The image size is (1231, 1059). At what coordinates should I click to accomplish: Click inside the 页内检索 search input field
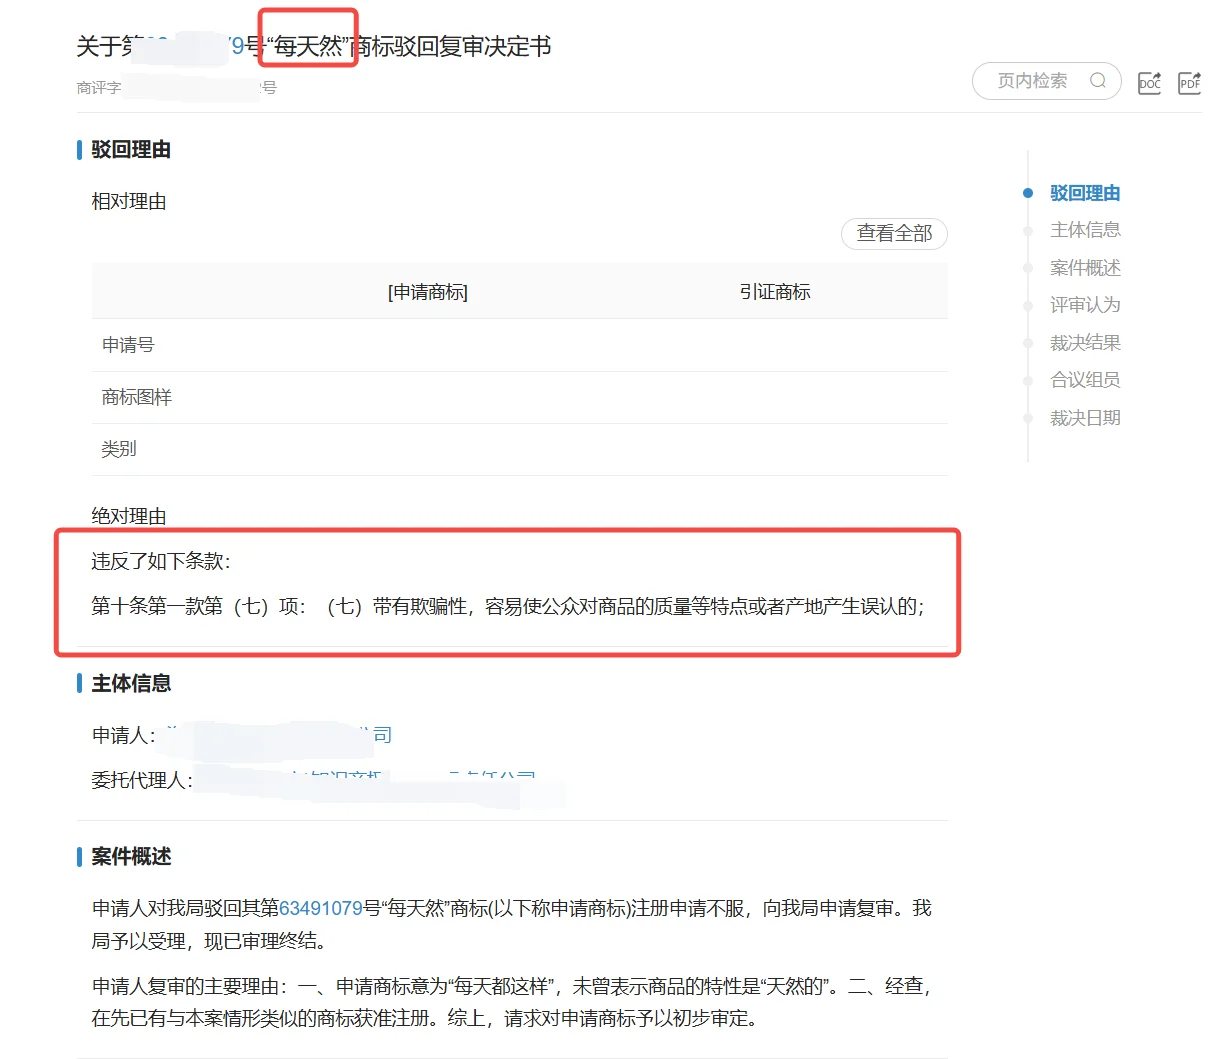[1030, 80]
